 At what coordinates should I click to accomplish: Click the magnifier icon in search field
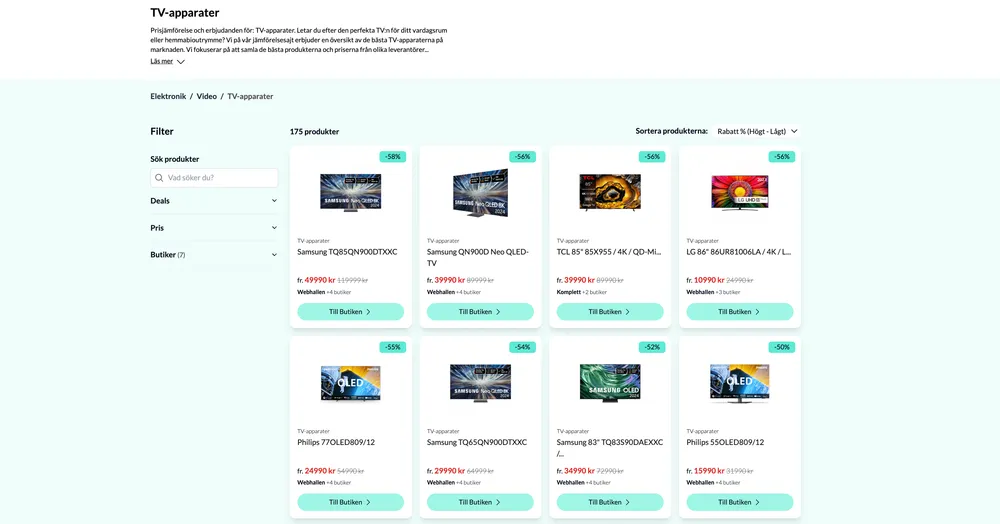pos(159,178)
